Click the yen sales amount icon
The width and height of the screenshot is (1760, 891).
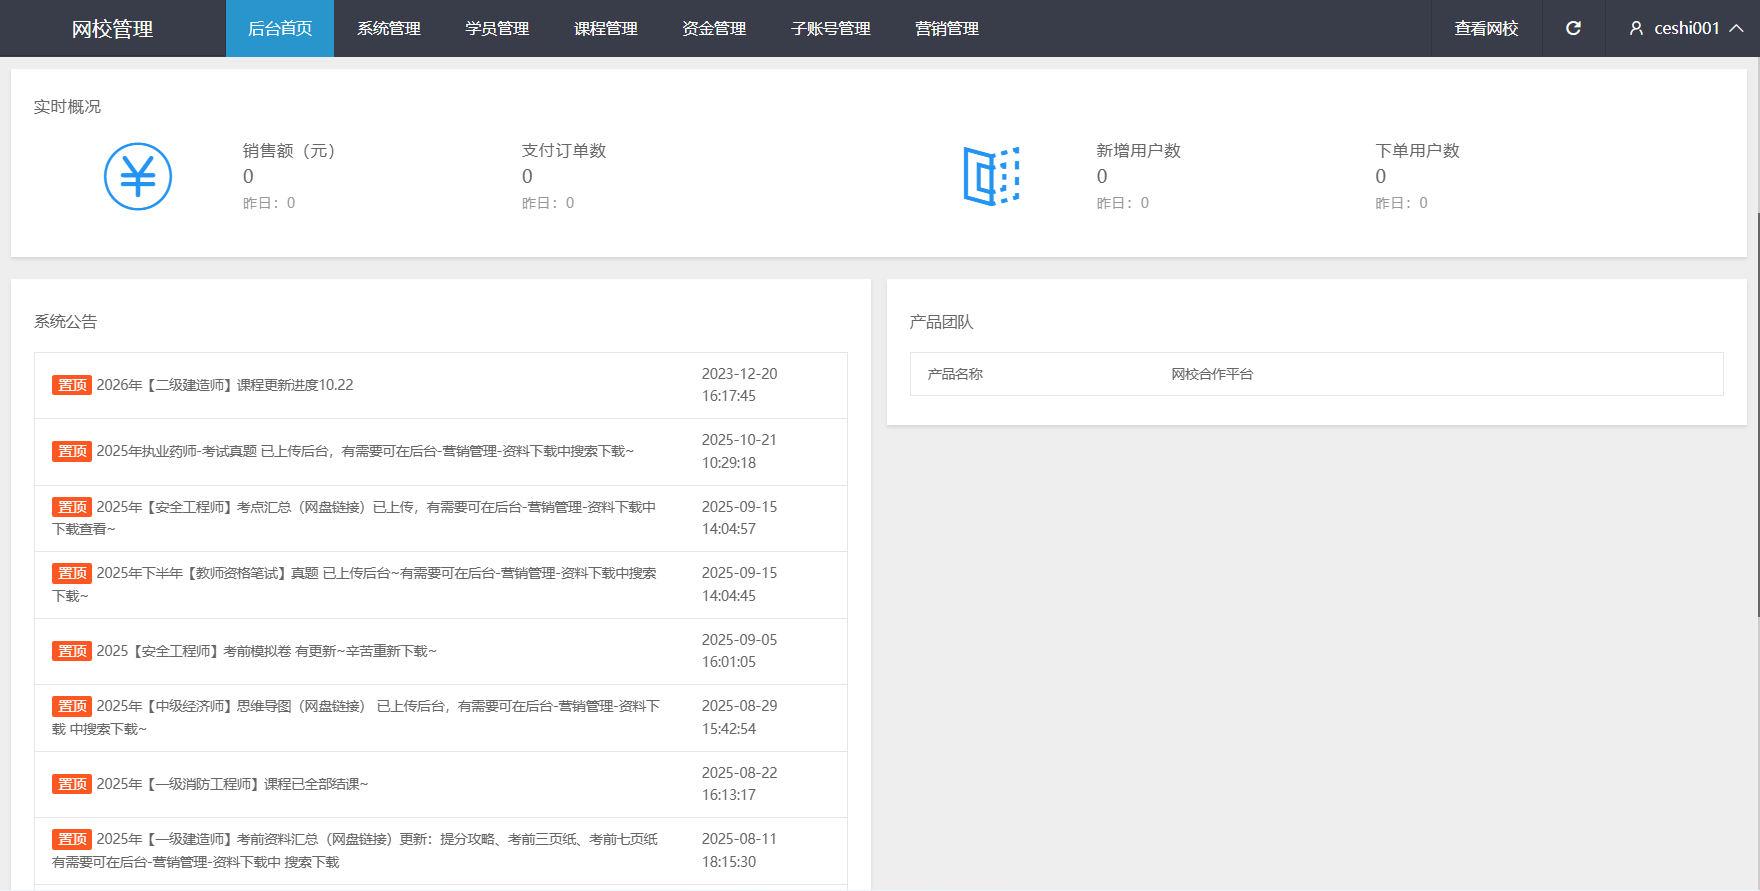[138, 177]
